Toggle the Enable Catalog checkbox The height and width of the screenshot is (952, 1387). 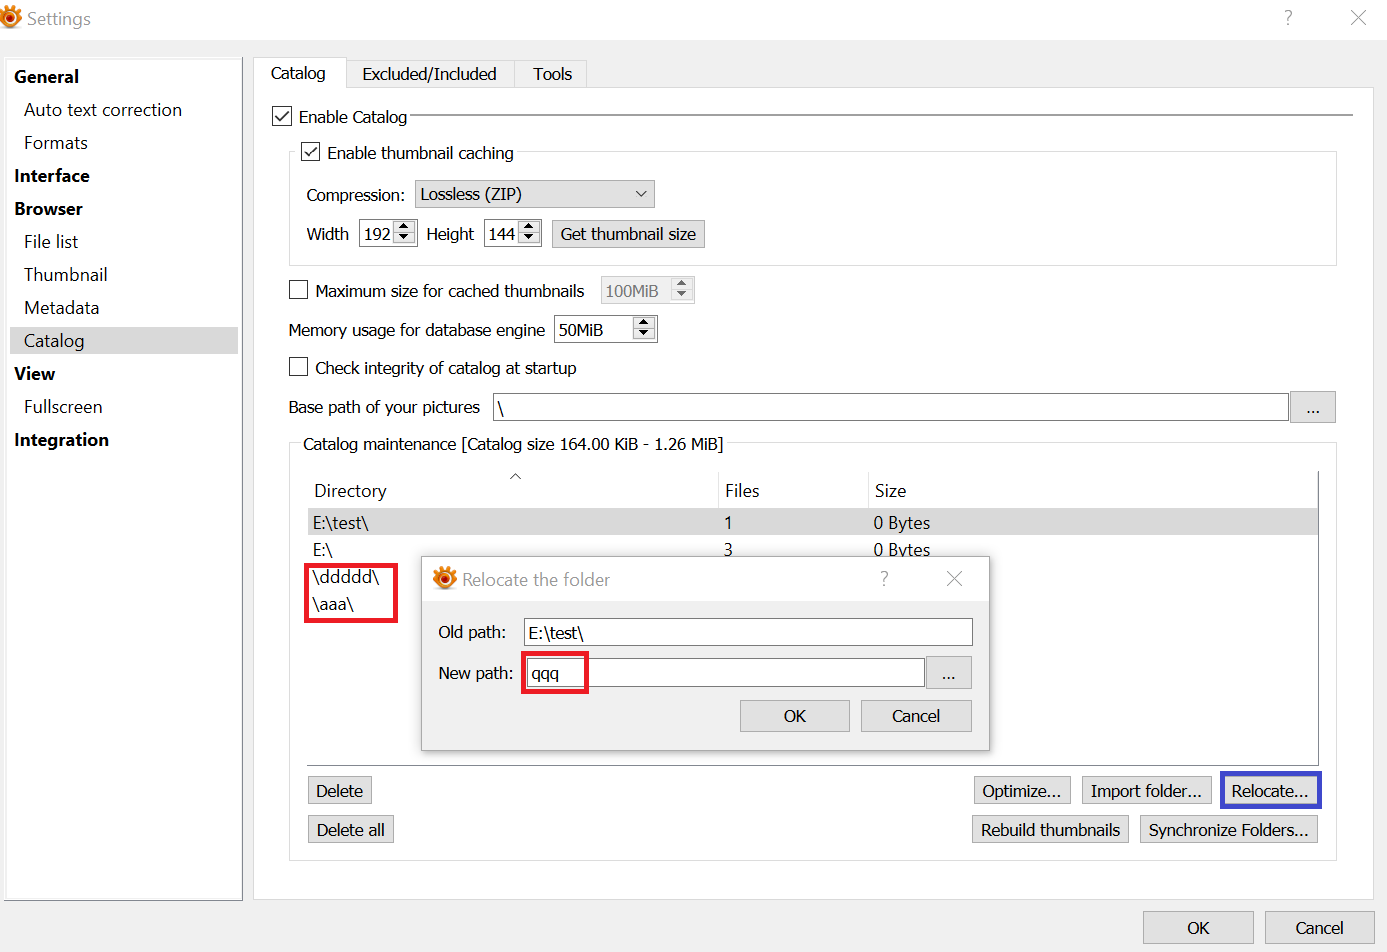[x=282, y=117]
